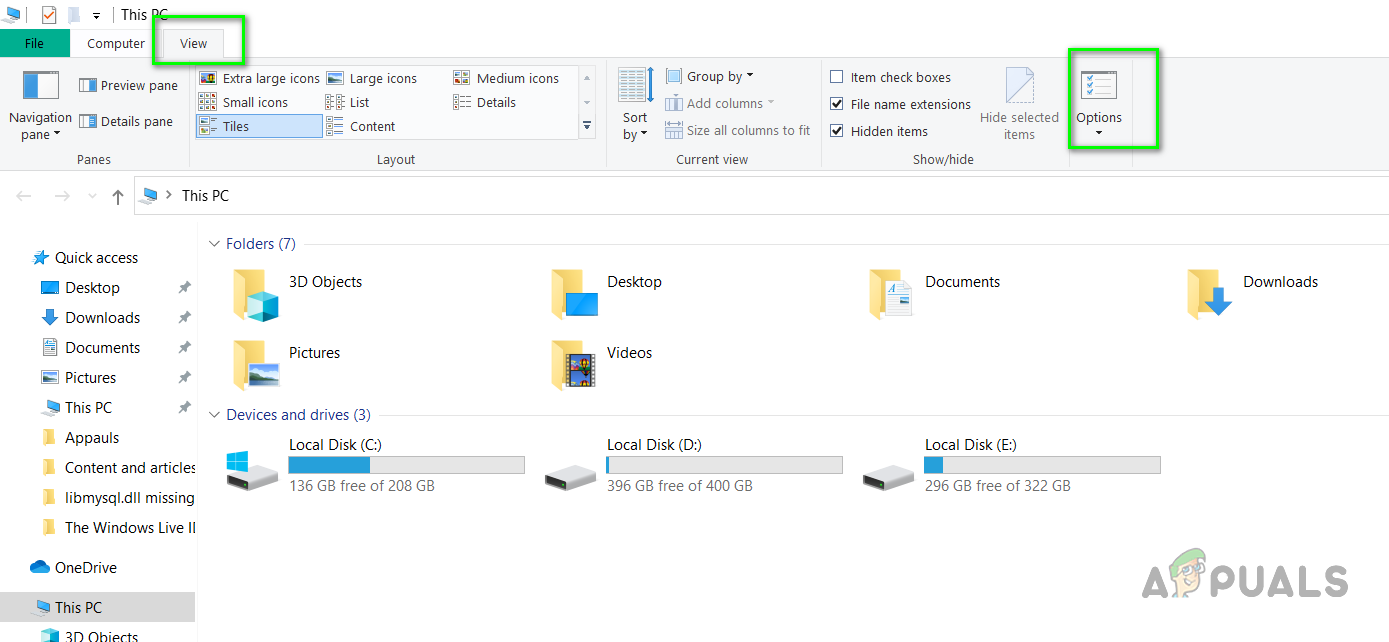Toggle the Preview pane
This screenshot has height=642, width=1389.
point(128,86)
